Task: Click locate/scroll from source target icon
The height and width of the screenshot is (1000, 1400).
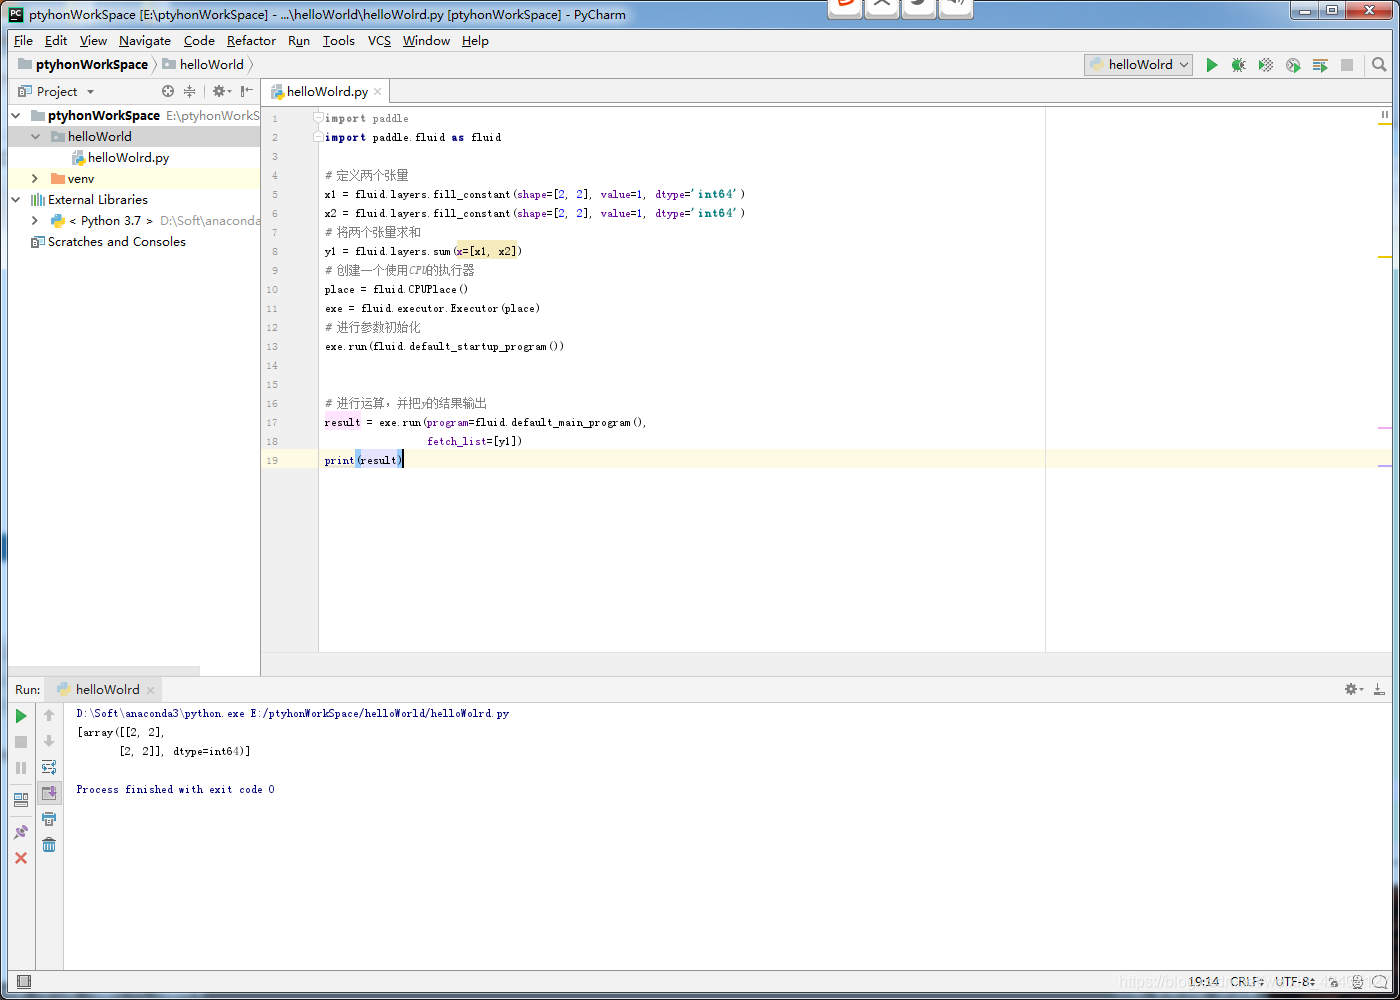Action: pyautogui.click(x=168, y=91)
